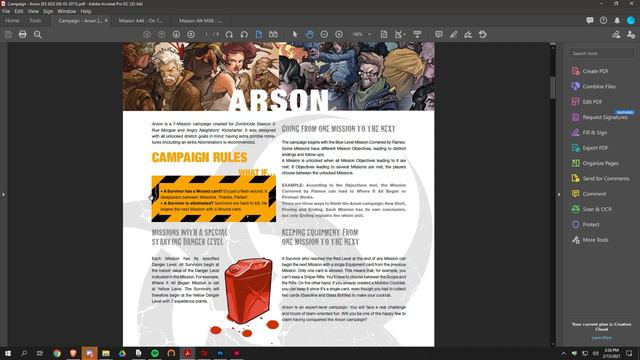Open the Comment tool in right pane

click(x=589, y=194)
